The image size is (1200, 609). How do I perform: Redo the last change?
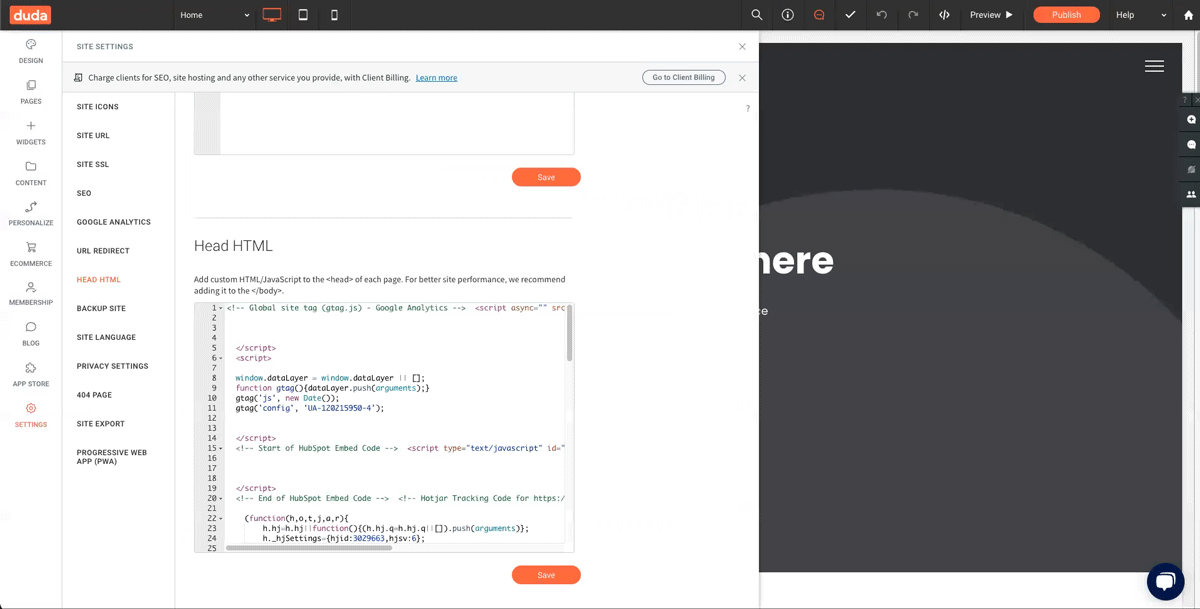913,15
